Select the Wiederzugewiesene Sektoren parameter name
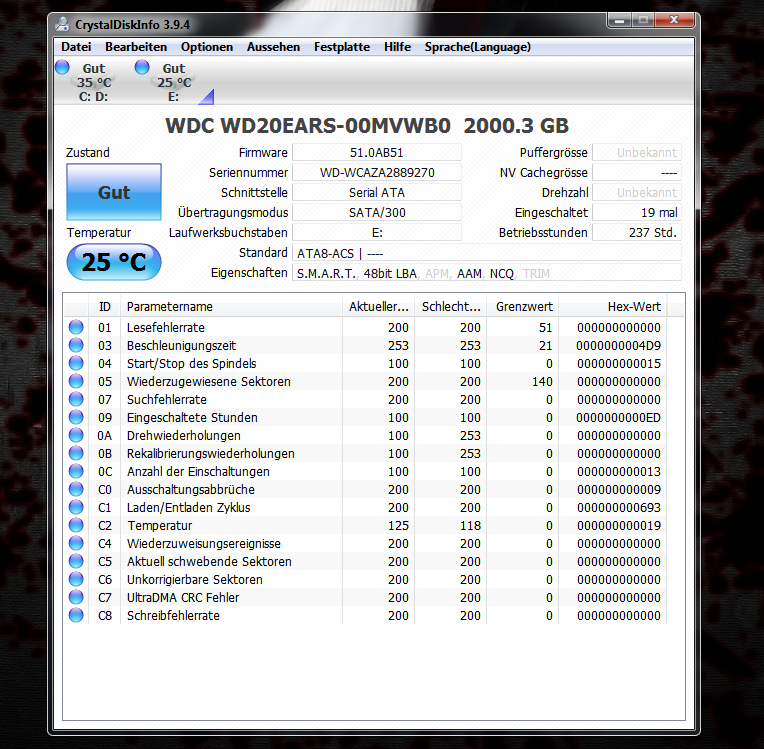 click(x=209, y=382)
